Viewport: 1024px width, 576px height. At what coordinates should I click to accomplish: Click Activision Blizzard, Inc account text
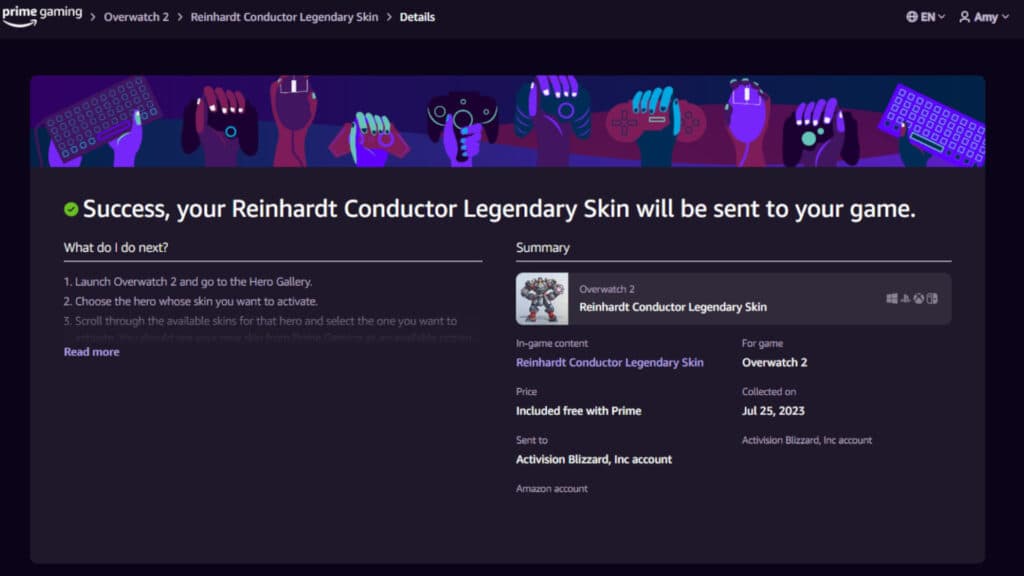(594, 459)
